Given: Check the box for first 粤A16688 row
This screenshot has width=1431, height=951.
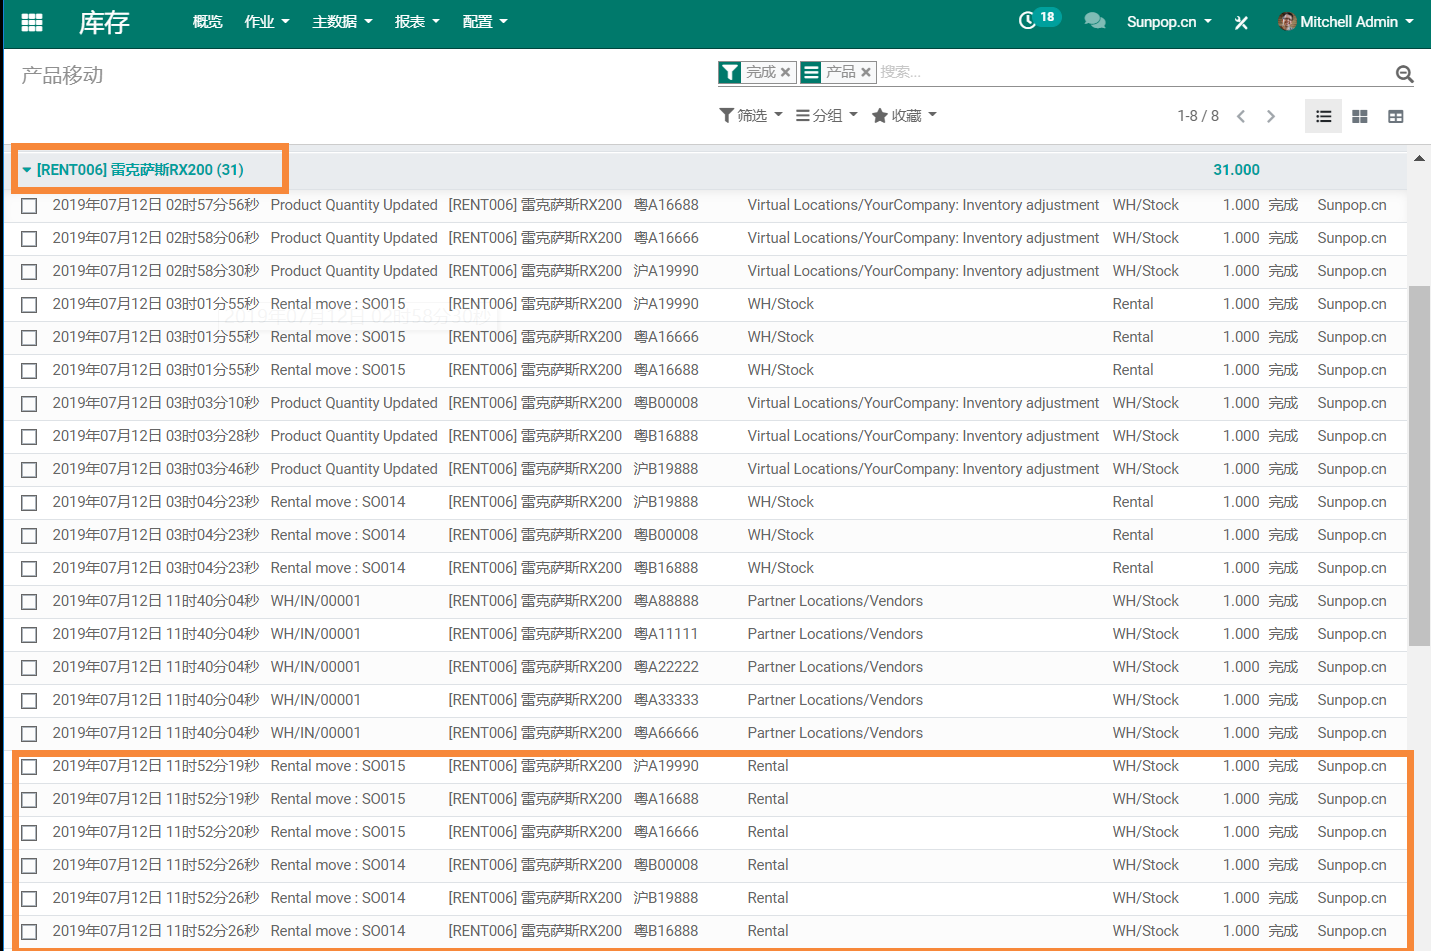Looking at the screenshot, I should coord(29,206).
